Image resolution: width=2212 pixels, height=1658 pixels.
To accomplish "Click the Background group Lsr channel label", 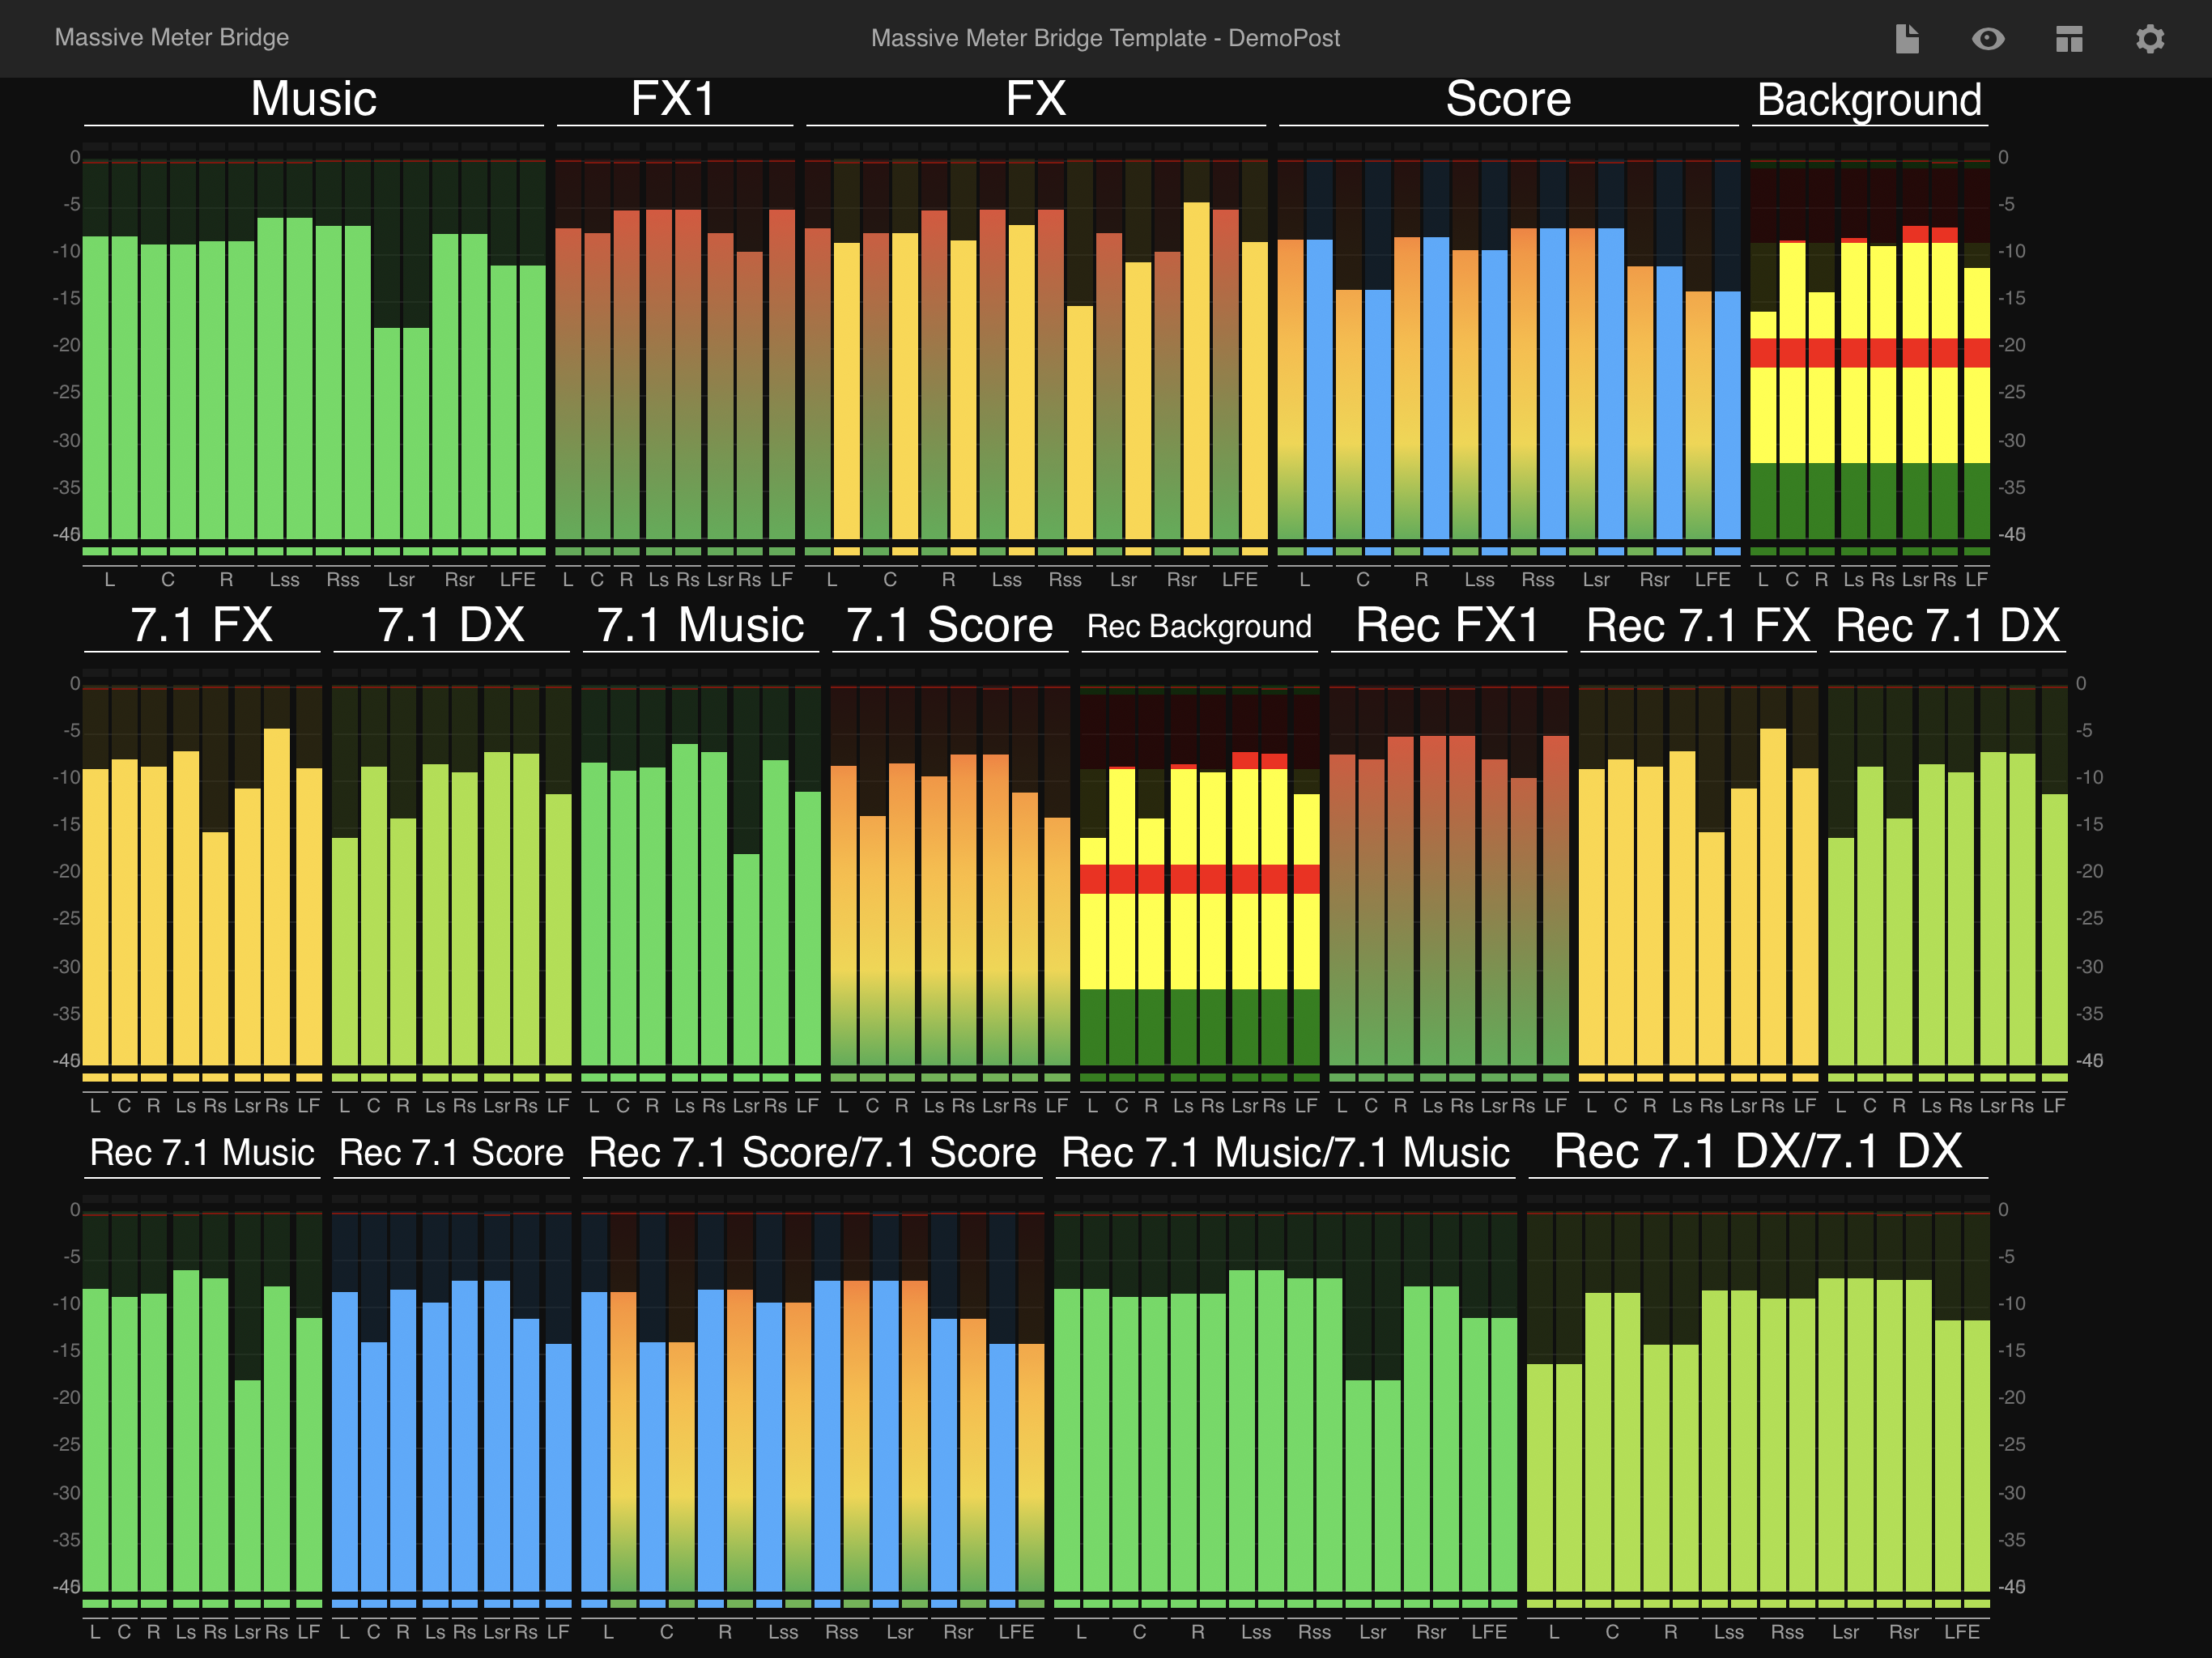I will point(1915,579).
